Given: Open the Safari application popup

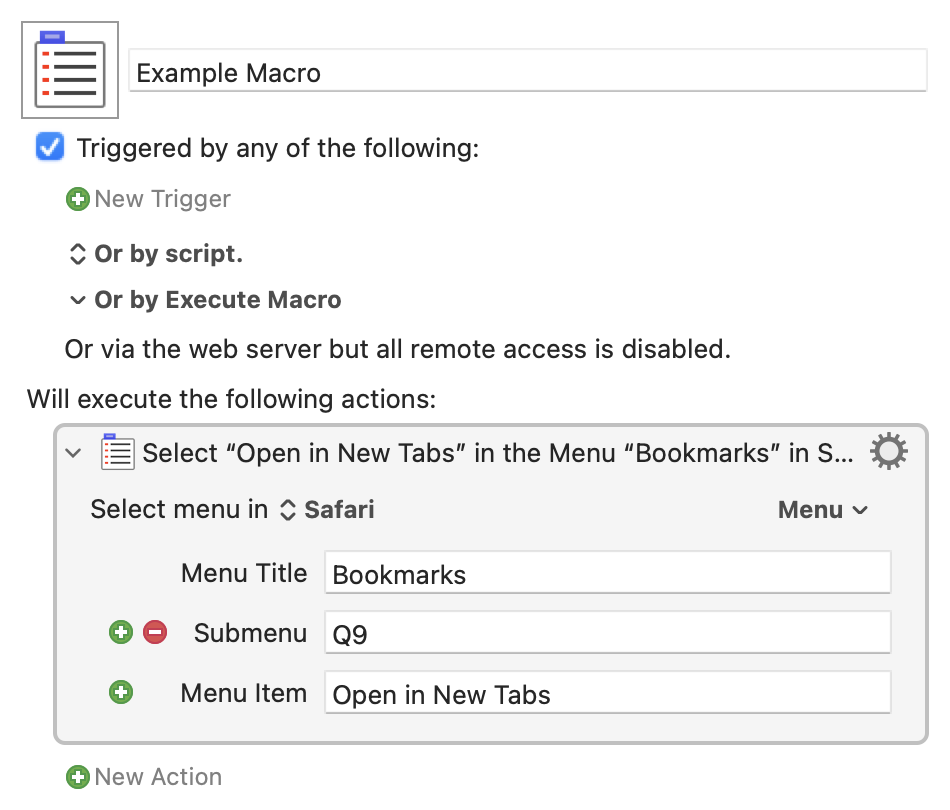Looking at the screenshot, I should point(327,510).
